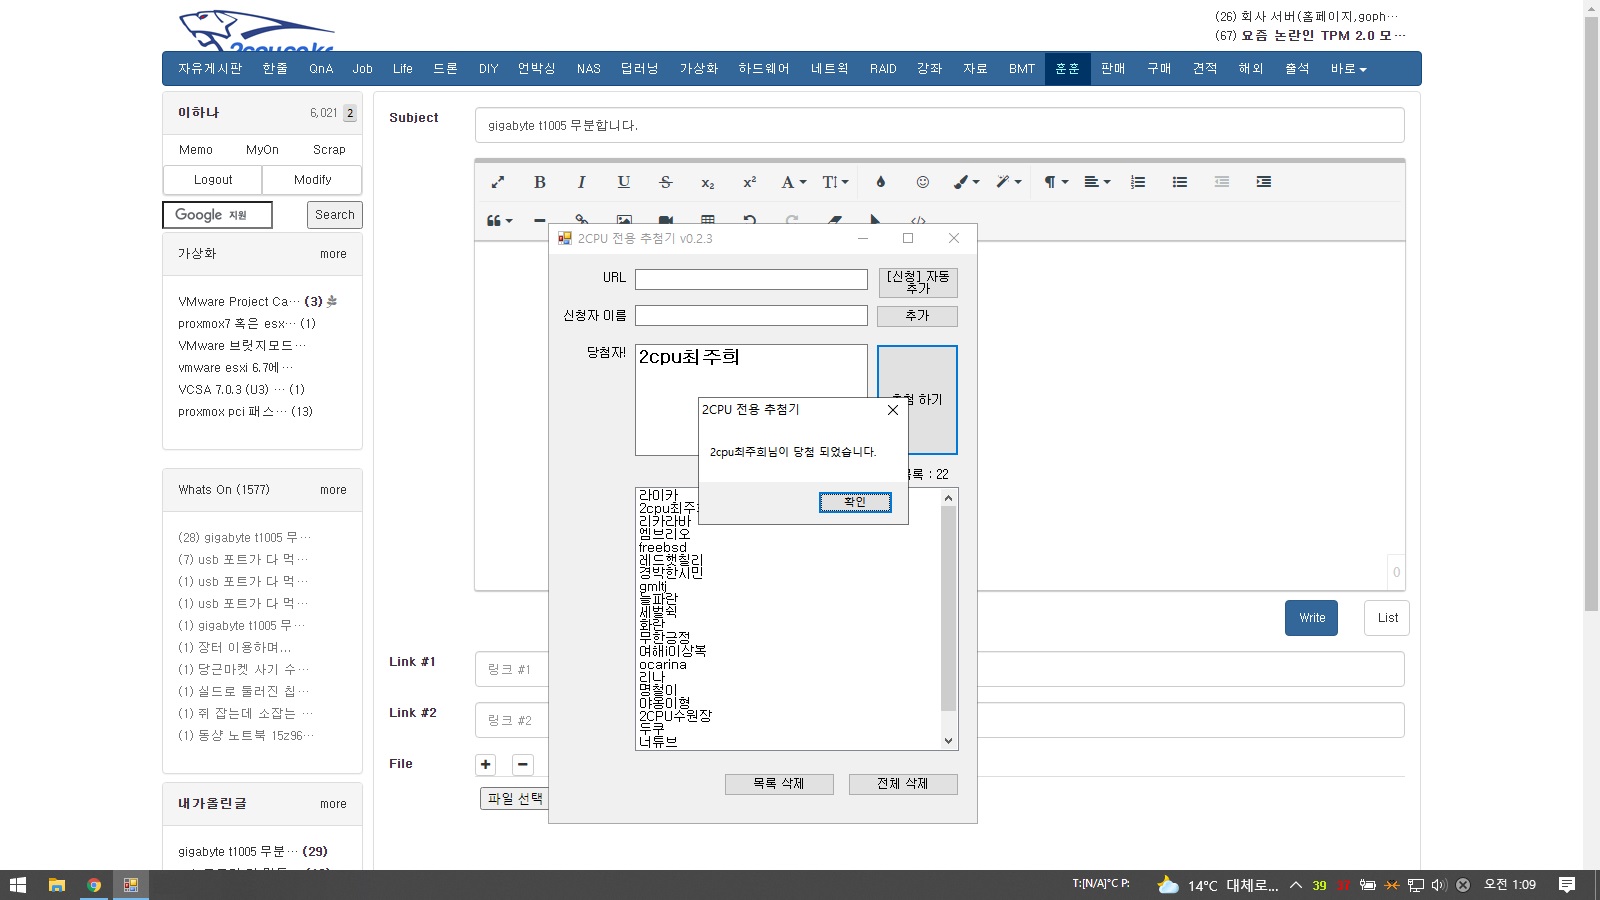1600x900 pixels.
Task: Insert an unordered bullet list
Action: [x=1180, y=182]
